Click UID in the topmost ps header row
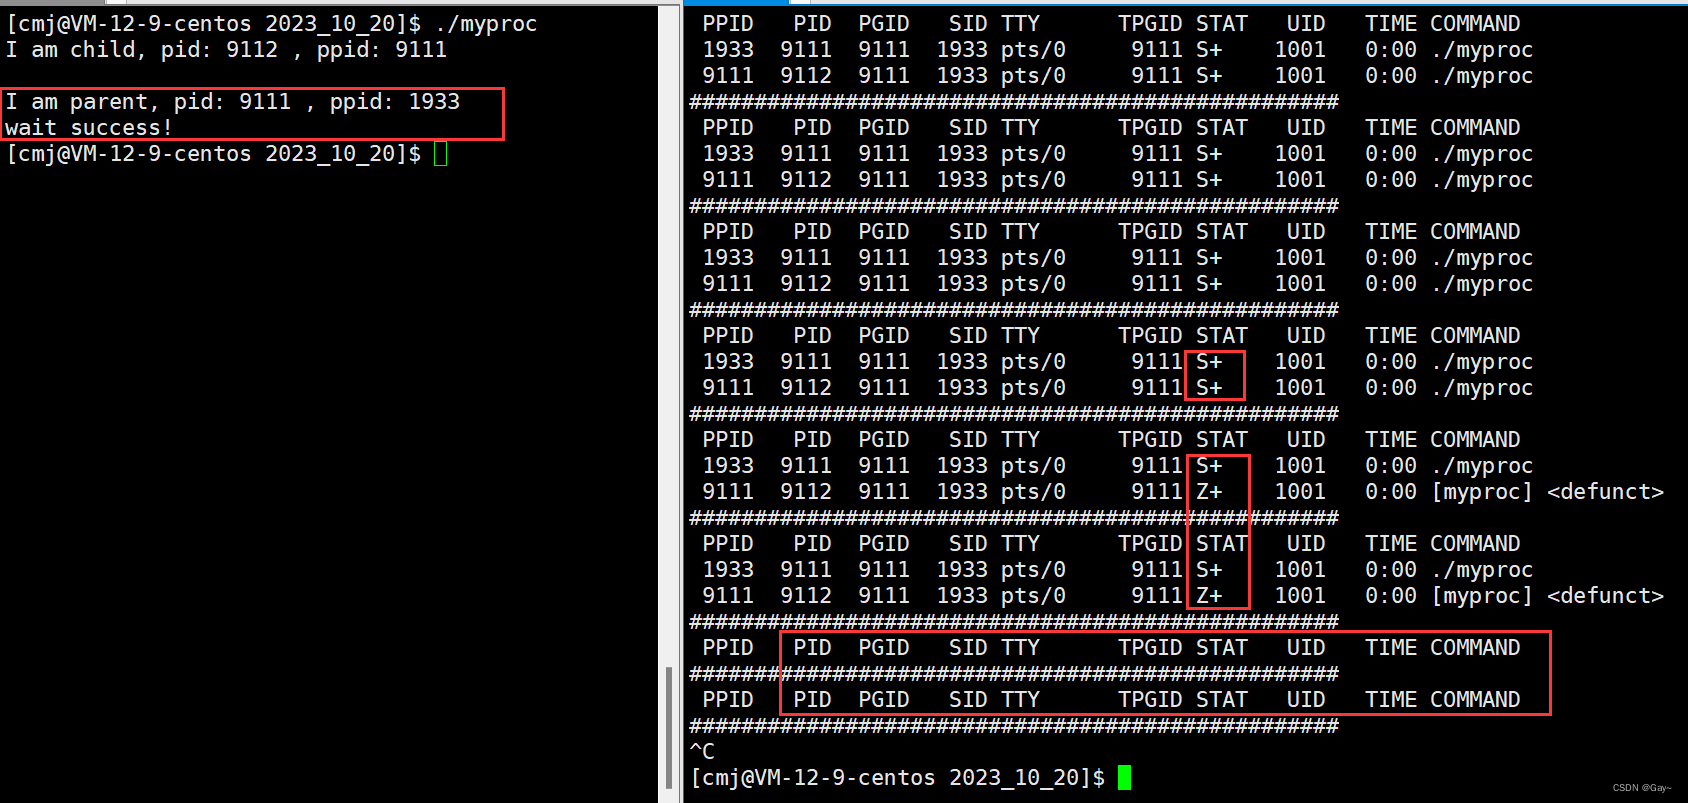The image size is (1688, 803). pyautogui.click(x=1306, y=24)
